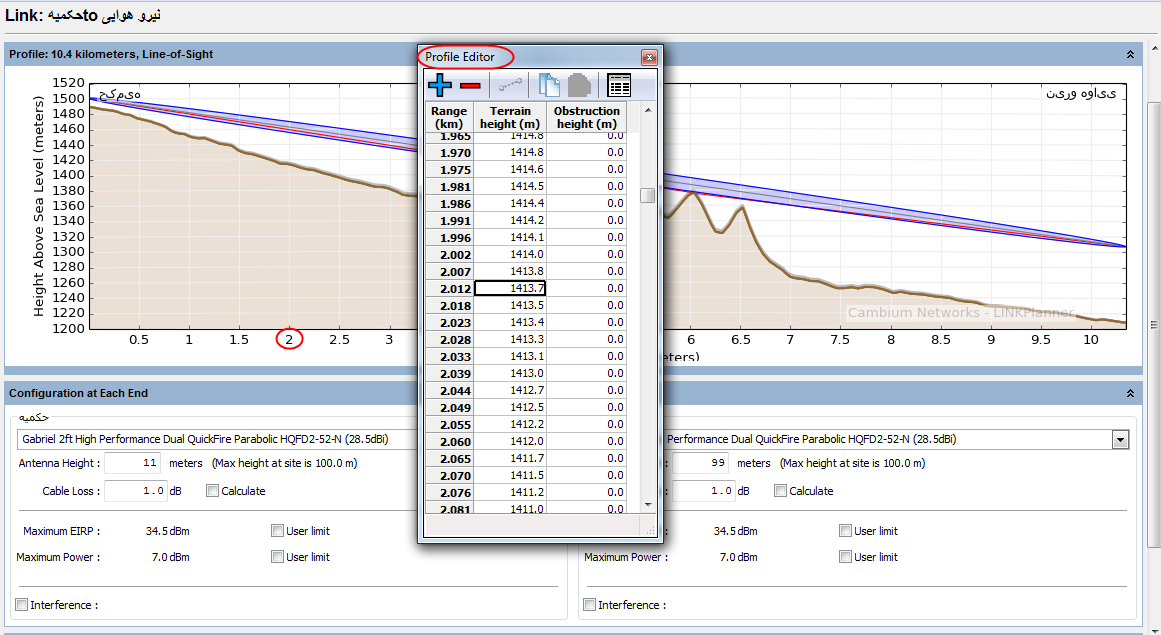The height and width of the screenshot is (635, 1161).
Task: Select terrain height 1414.4 cell
Action: point(509,203)
